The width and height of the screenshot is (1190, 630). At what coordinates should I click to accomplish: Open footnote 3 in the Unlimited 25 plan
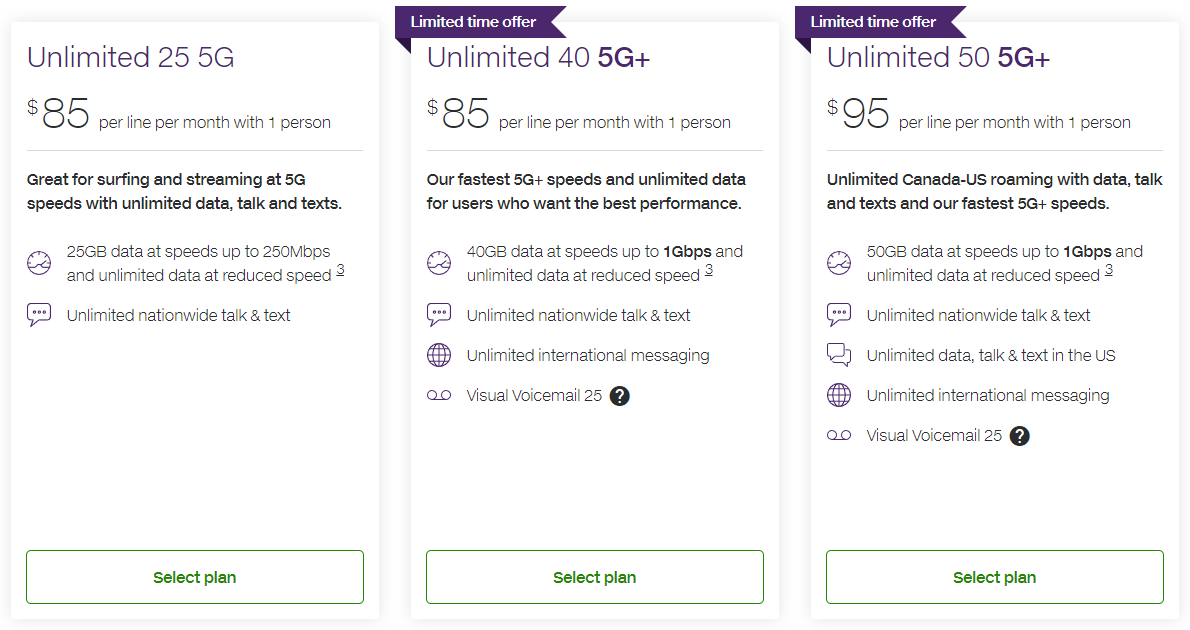[340, 270]
